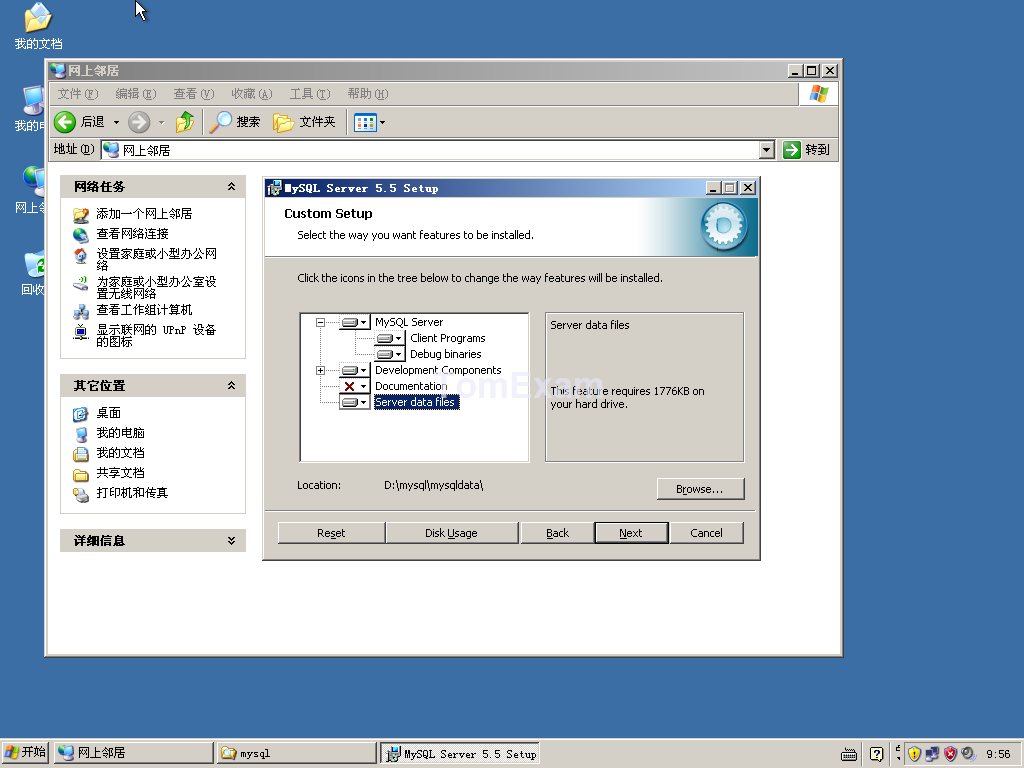Click 显示联网的 UPnP 设备的图标 link
Image resolution: width=1024 pixels, height=768 pixels.
pos(156,336)
